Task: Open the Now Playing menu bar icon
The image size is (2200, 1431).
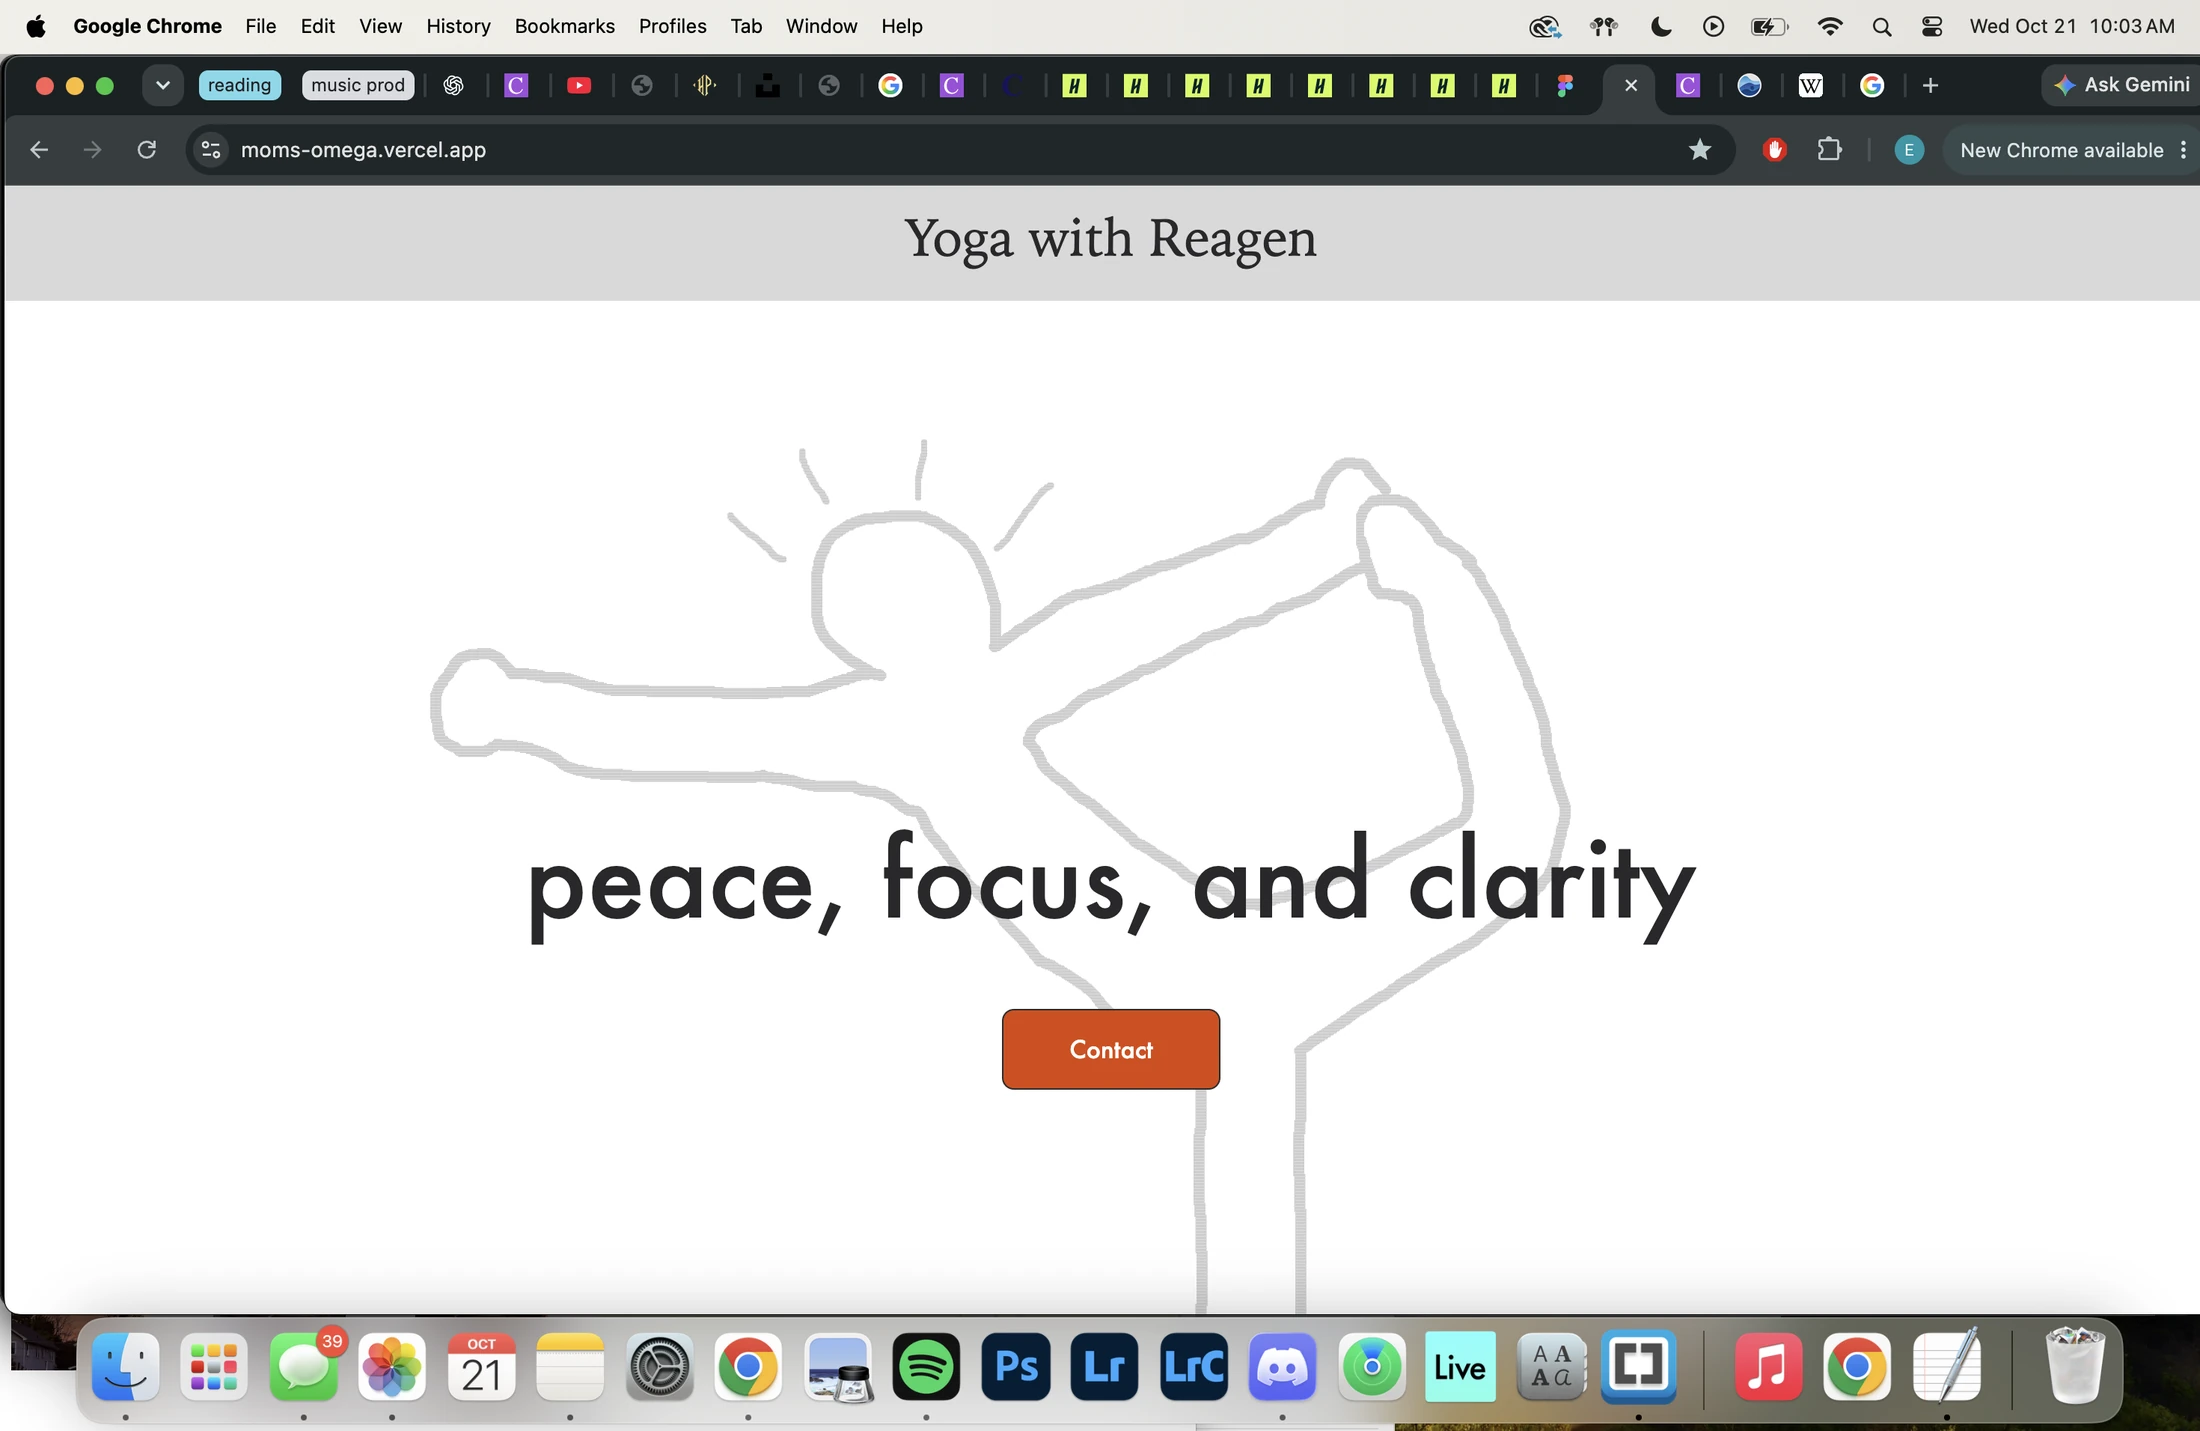Action: pos(1713,26)
